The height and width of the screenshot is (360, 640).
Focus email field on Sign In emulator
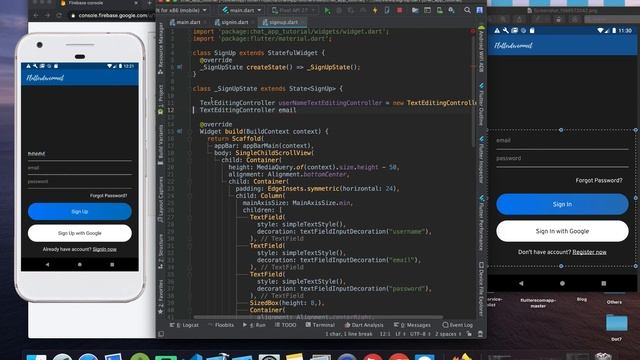[562, 141]
